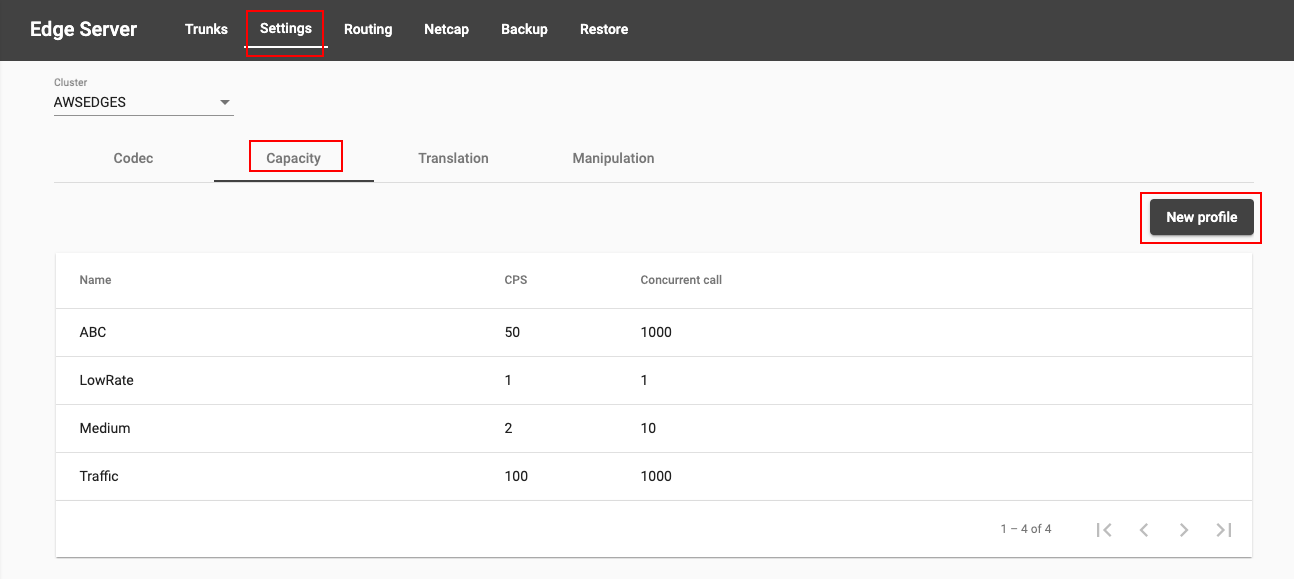This screenshot has height=579, width=1294.
Task: Click the Edge Server title
Action: point(83,29)
